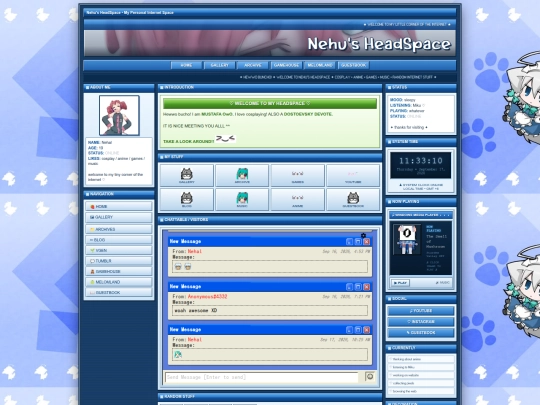
Task: Open Guestbook button in Social panel
Action: click(421, 333)
